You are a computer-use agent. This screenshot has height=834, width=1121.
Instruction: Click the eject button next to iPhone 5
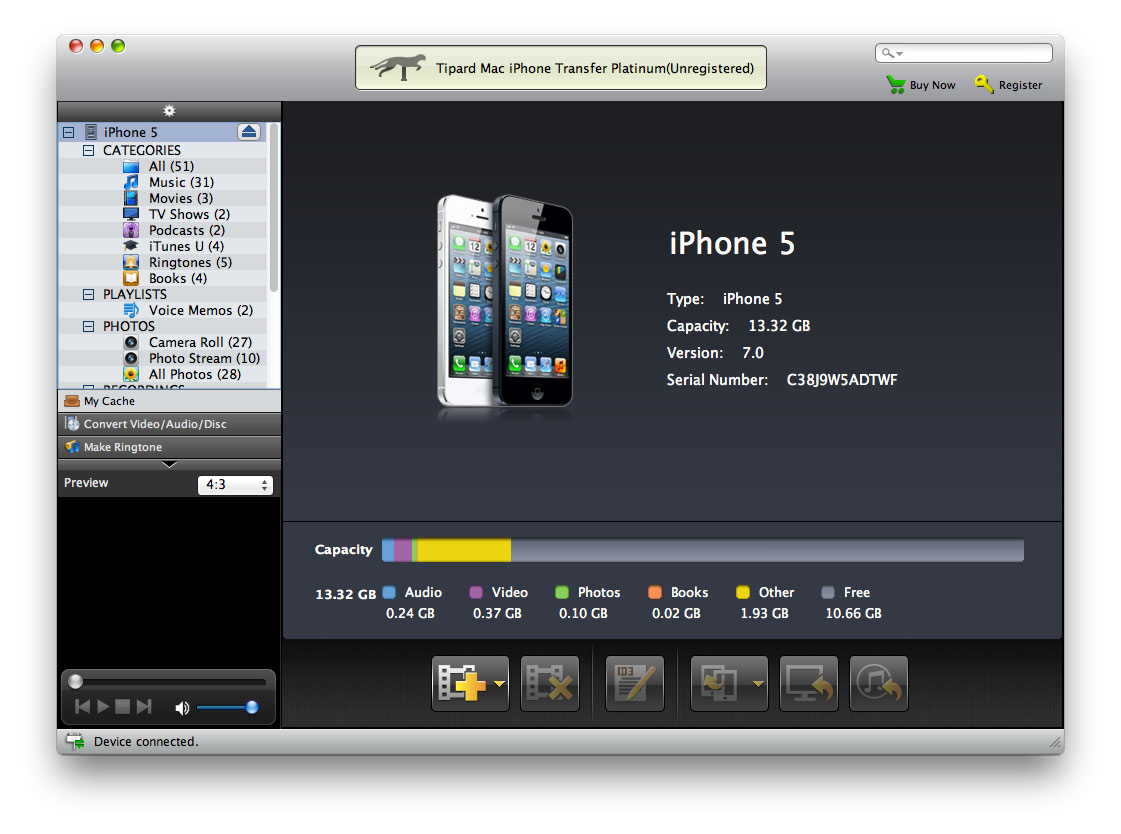tap(249, 131)
